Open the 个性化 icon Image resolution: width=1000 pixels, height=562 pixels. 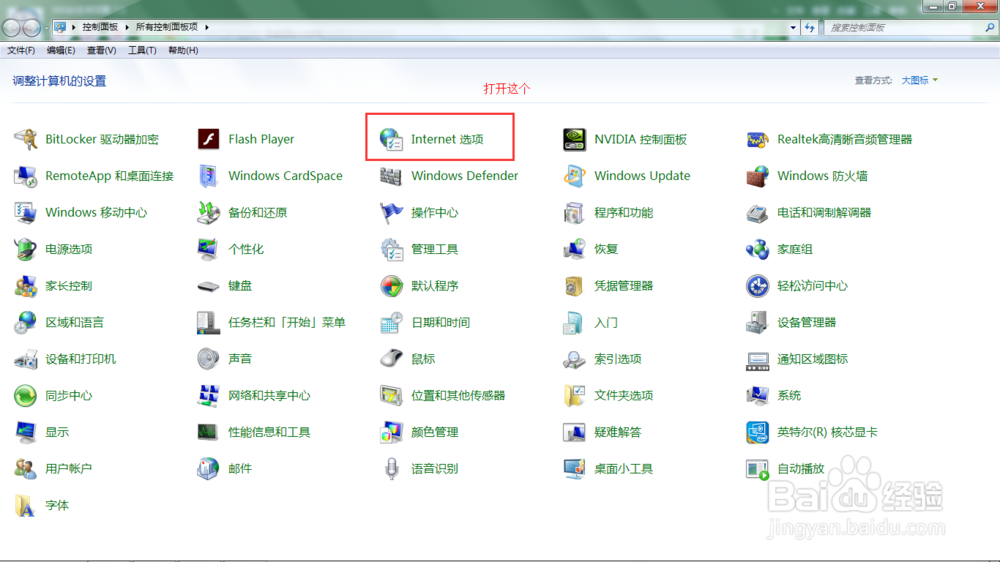209,249
